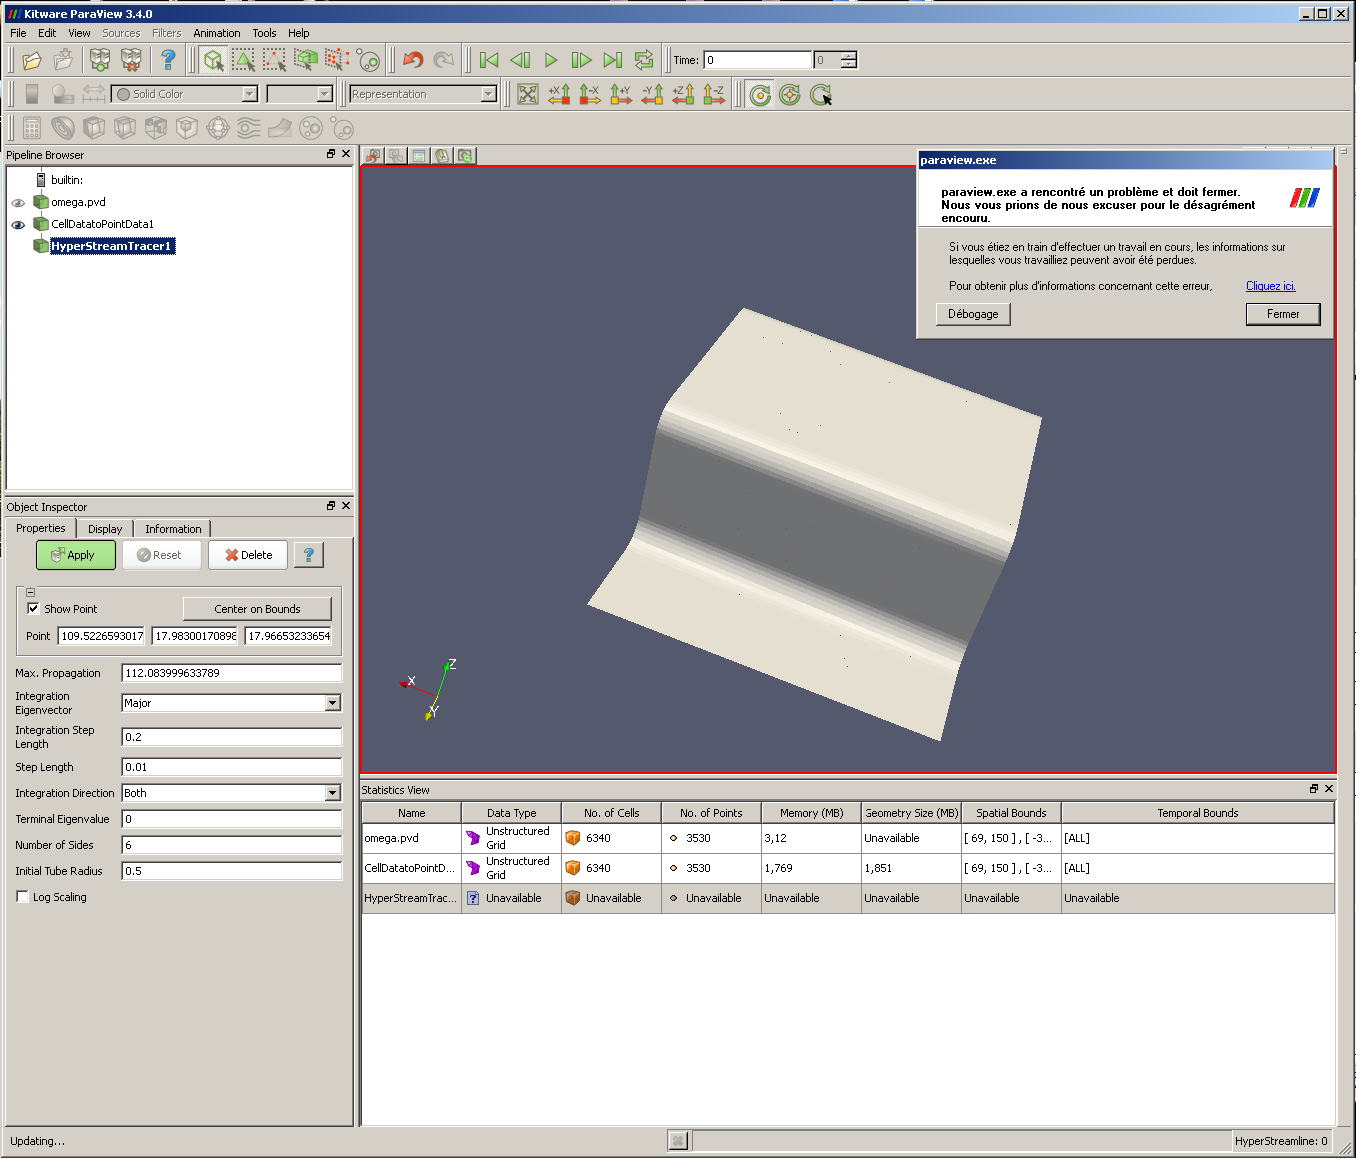
Task: Click the Reset camera icon
Action: click(x=528, y=94)
